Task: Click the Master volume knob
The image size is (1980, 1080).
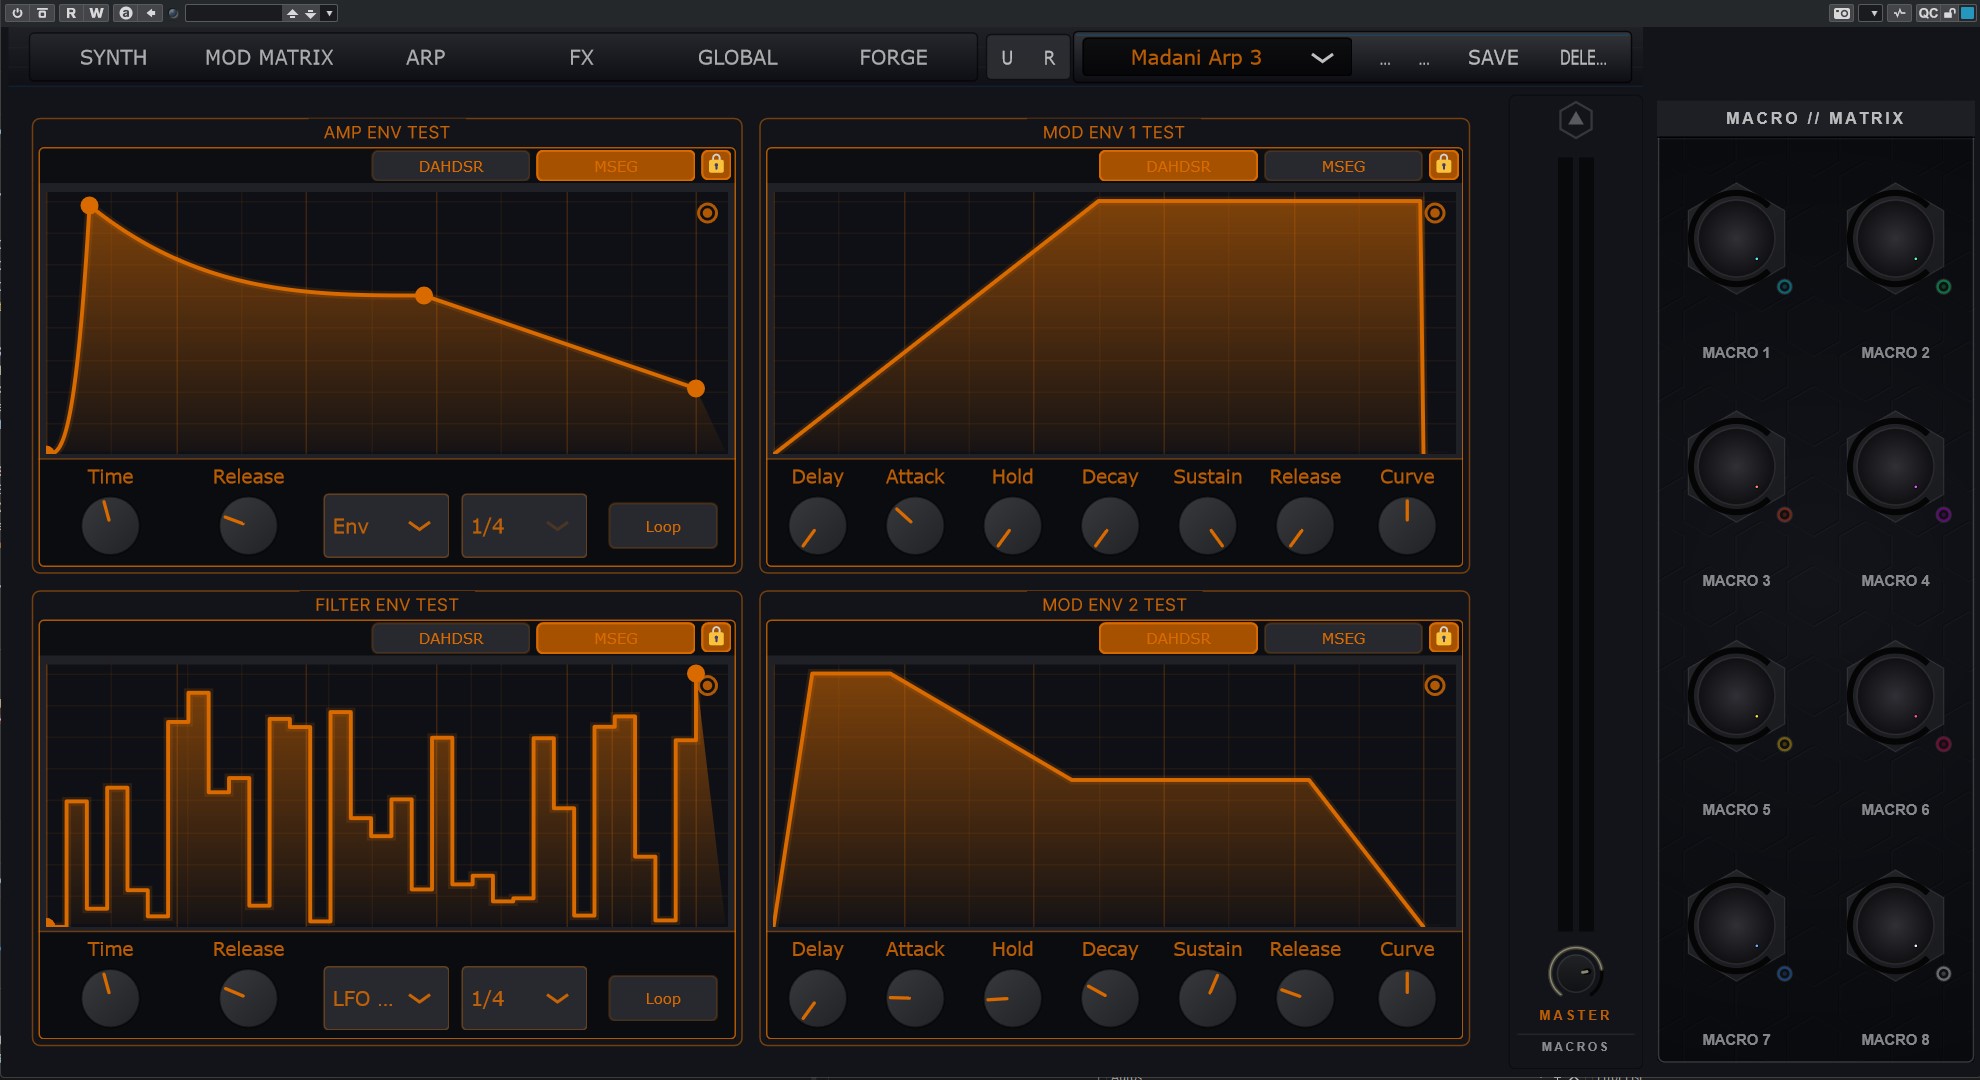Action: click(x=1575, y=972)
